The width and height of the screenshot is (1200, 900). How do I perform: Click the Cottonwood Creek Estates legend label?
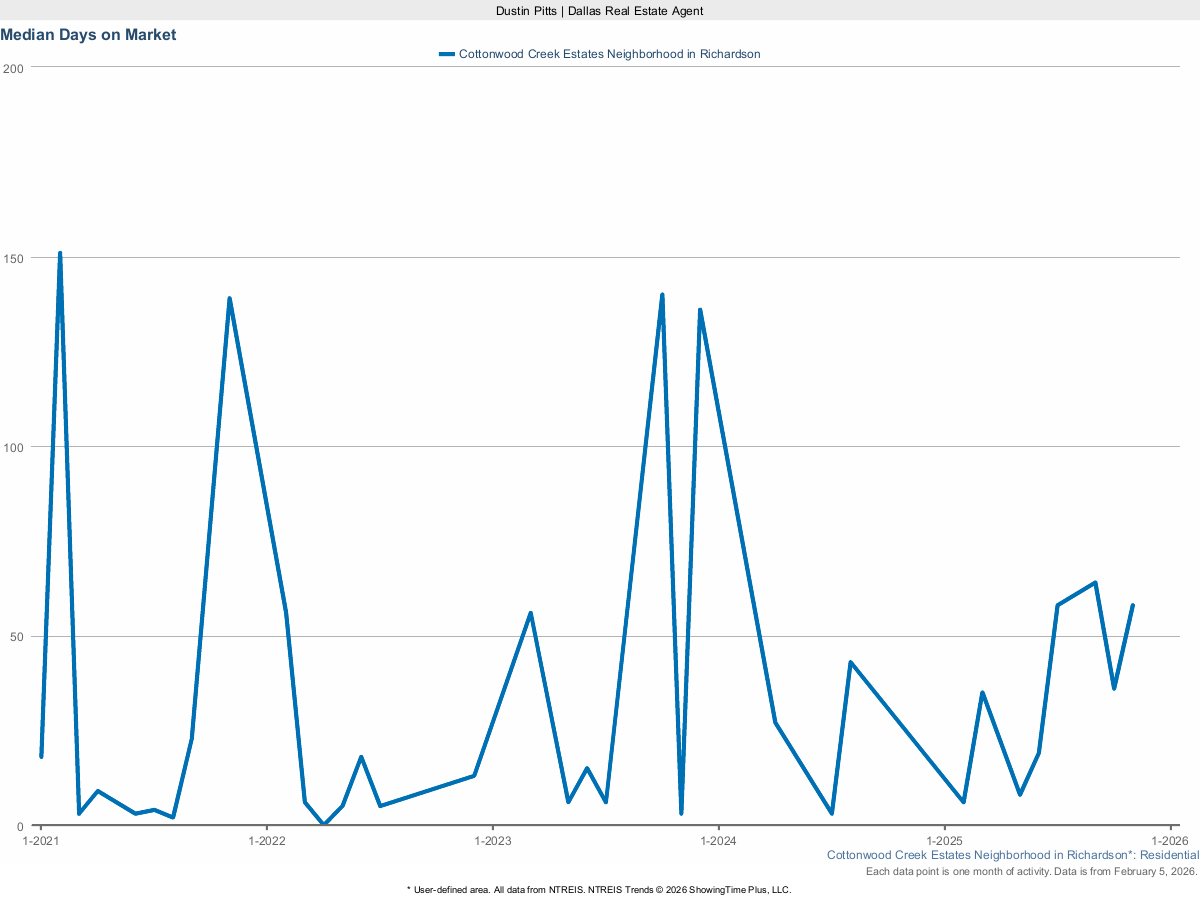[609, 54]
